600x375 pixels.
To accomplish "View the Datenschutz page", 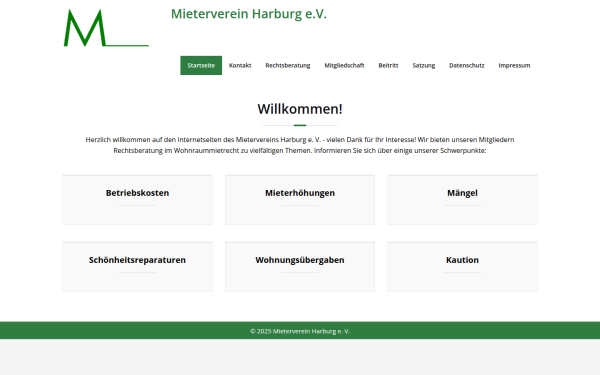I will pos(466,65).
